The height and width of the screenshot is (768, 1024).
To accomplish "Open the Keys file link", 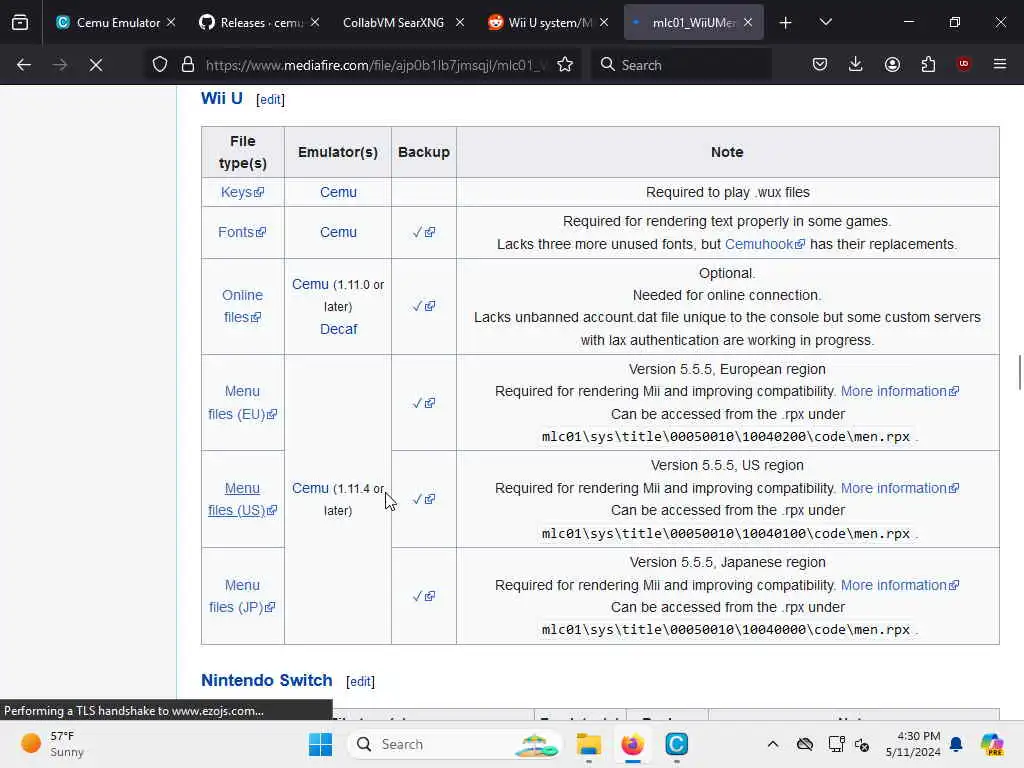I will tap(242, 192).
